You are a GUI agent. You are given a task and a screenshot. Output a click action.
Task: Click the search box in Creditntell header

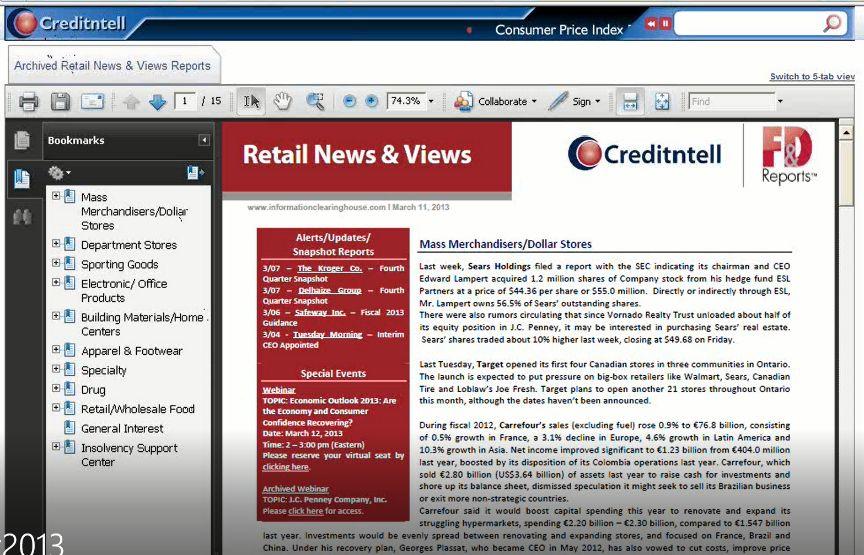pos(747,24)
